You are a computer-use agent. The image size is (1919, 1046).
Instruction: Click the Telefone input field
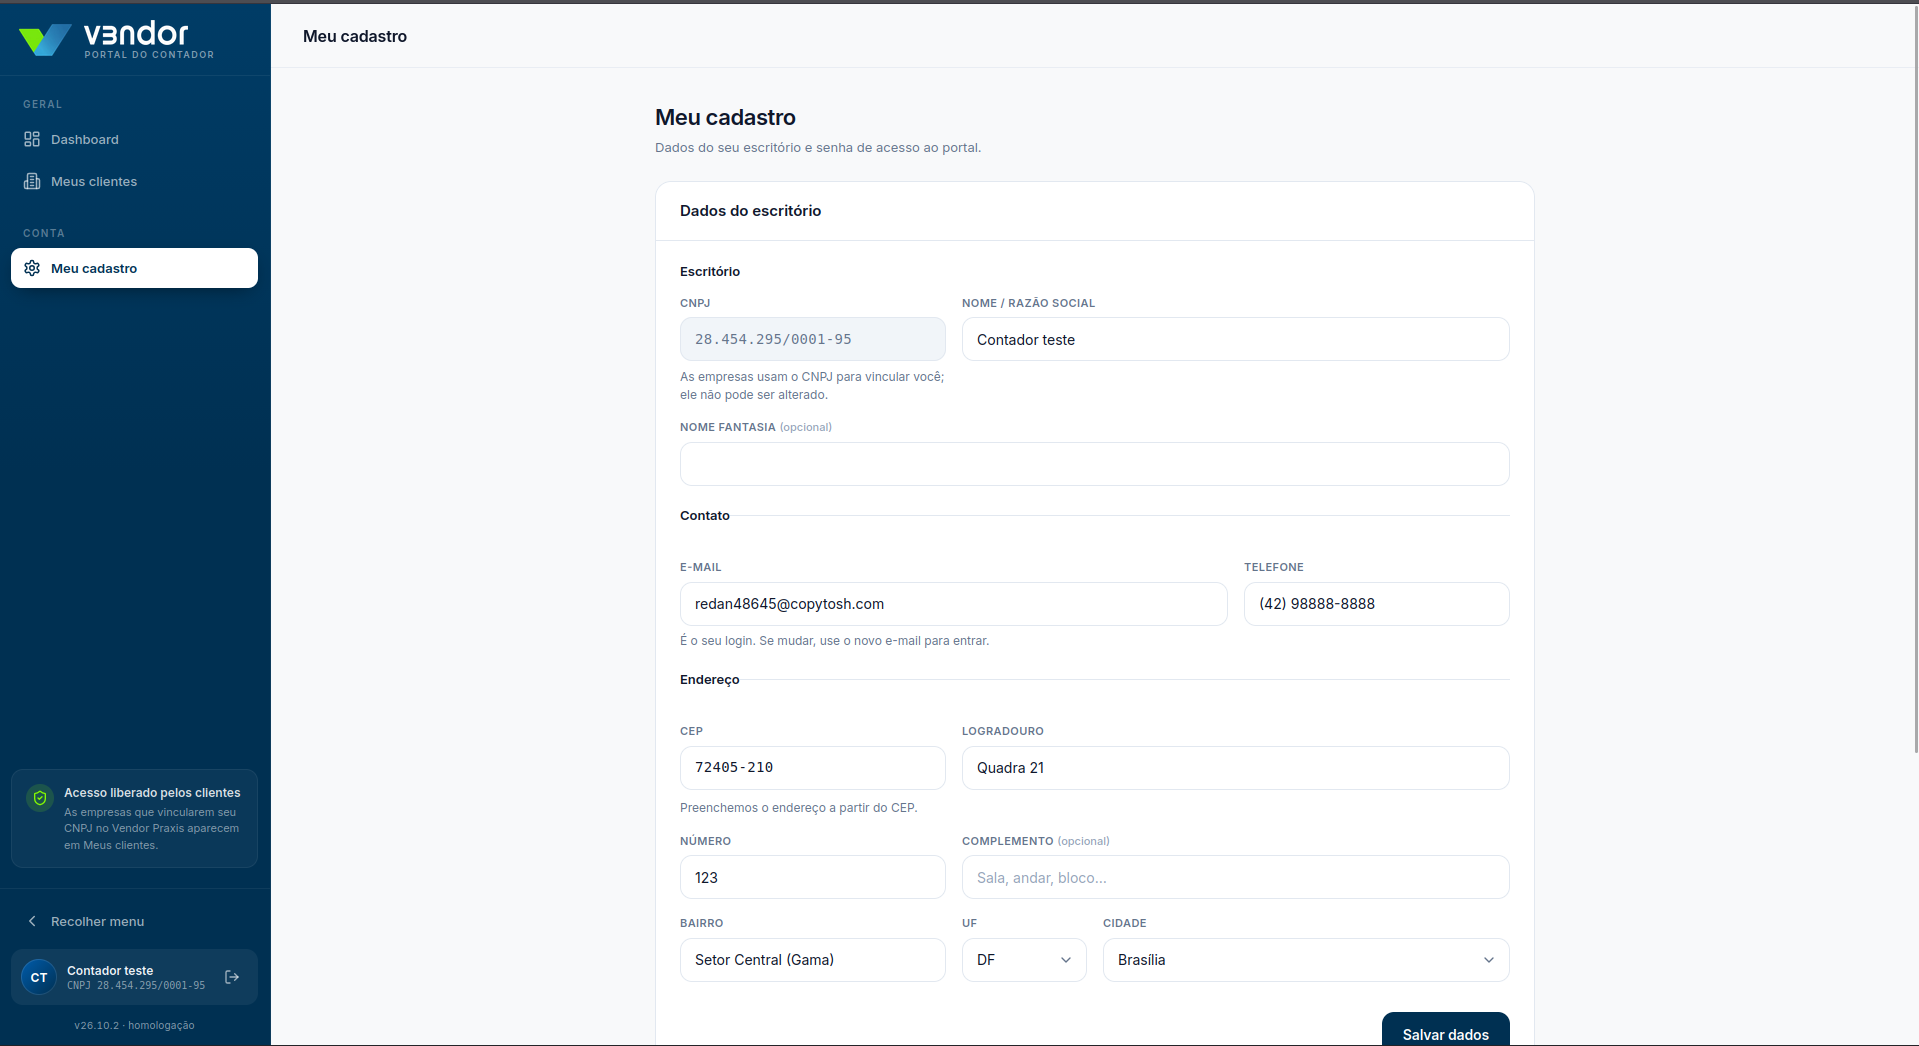click(x=1376, y=604)
